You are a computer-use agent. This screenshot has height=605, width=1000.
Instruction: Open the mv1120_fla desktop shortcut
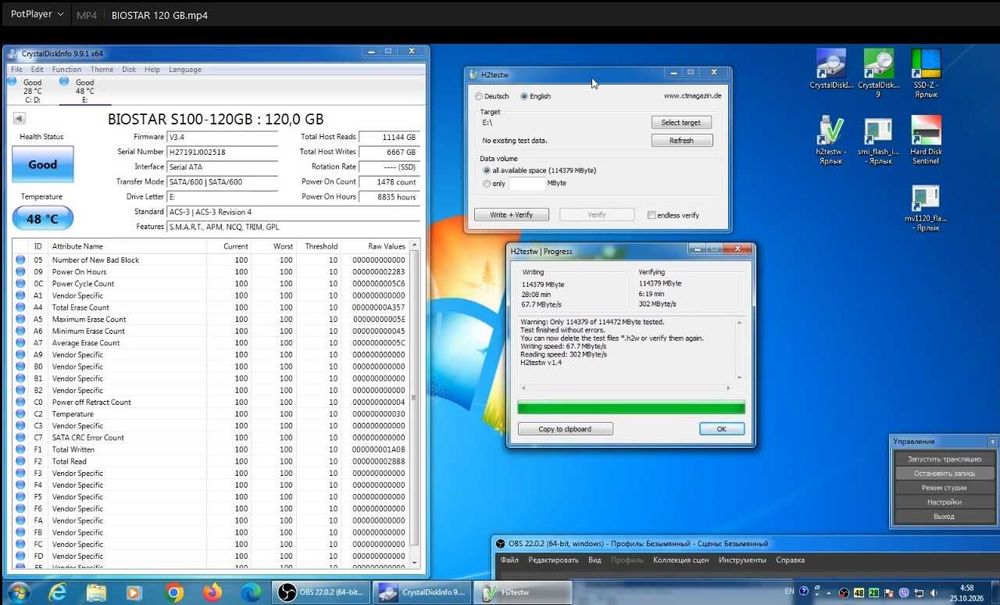925,207
